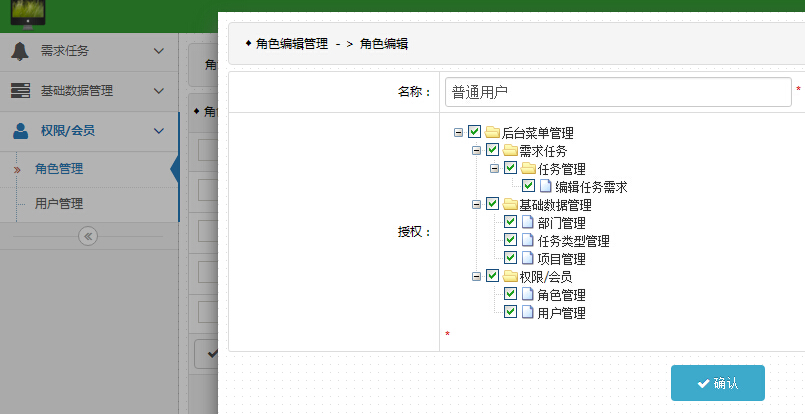
Task: Click the file icon of 编辑任务需求
Action: pyautogui.click(x=546, y=186)
